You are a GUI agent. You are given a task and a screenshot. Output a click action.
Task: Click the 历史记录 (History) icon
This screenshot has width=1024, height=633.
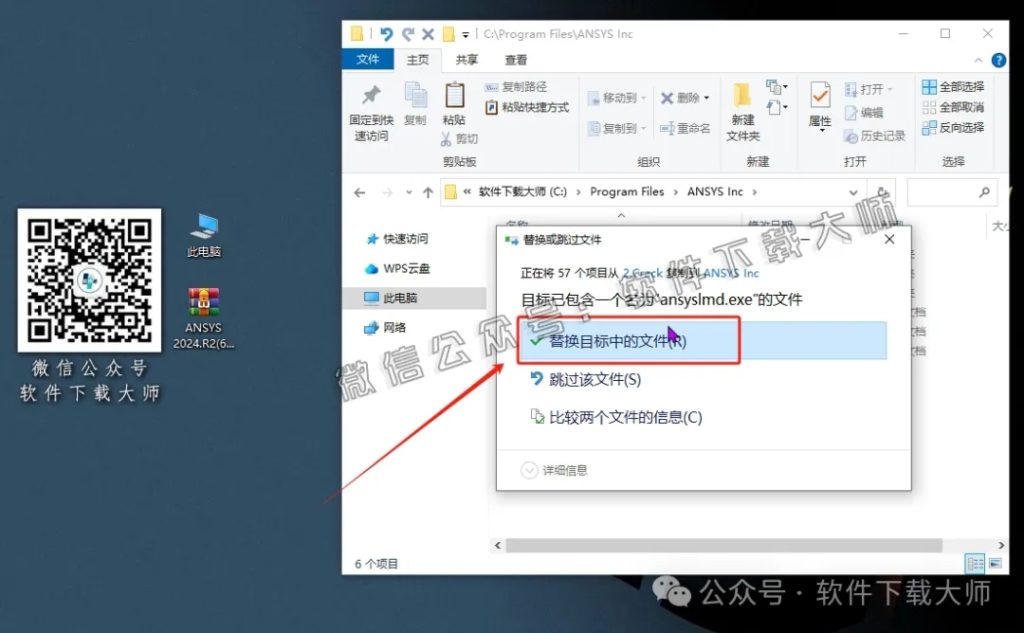point(850,136)
